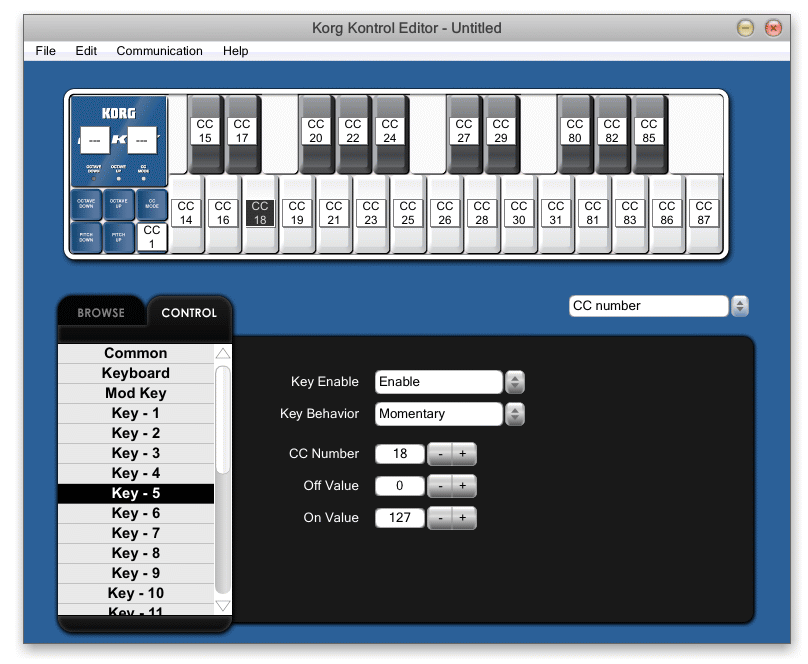The image size is (808, 664).
Task: Select the black key labeled CC 82
Action: point(612,134)
